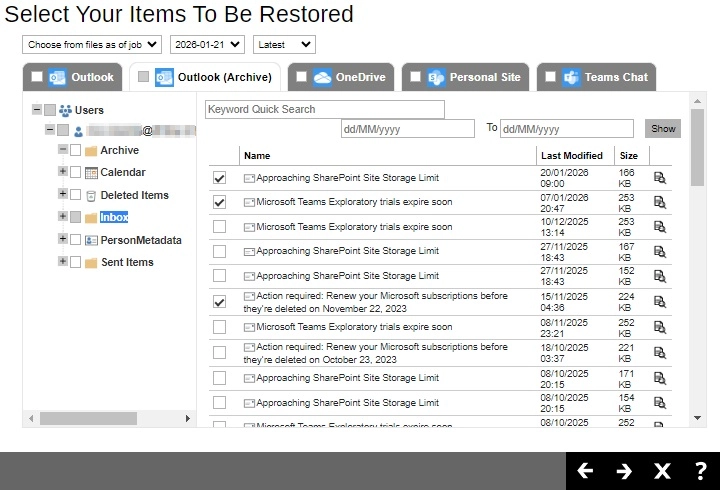The image size is (720, 490).
Task: Preview the email dated 15/11/2025
Action: [x=660, y=302]
